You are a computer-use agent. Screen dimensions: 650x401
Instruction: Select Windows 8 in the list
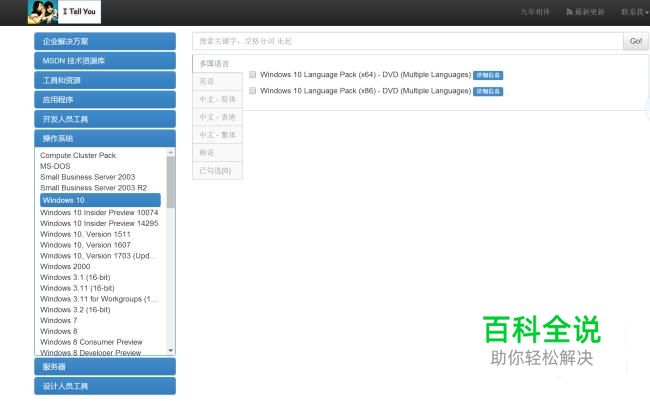[x=58, y=331]
